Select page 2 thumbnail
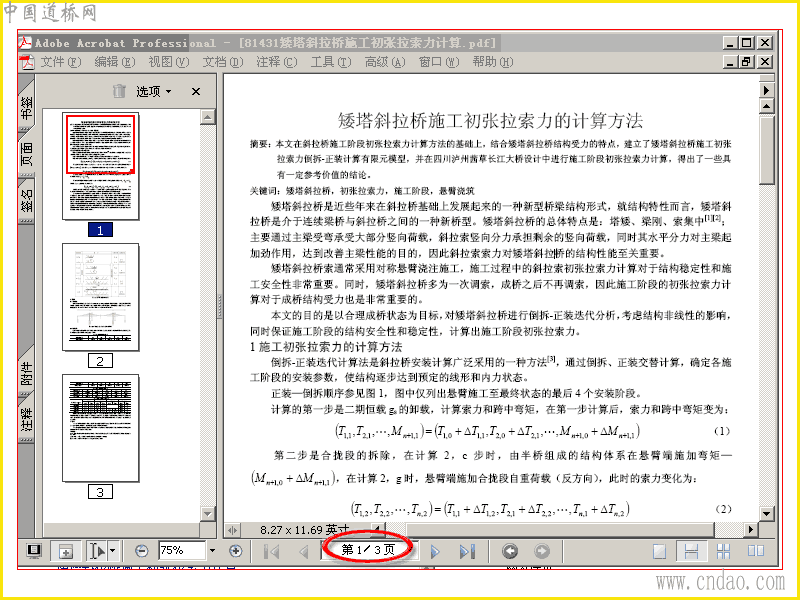This screenshot has height=600, width=800. pyautogui.click(x=101, y=297)
